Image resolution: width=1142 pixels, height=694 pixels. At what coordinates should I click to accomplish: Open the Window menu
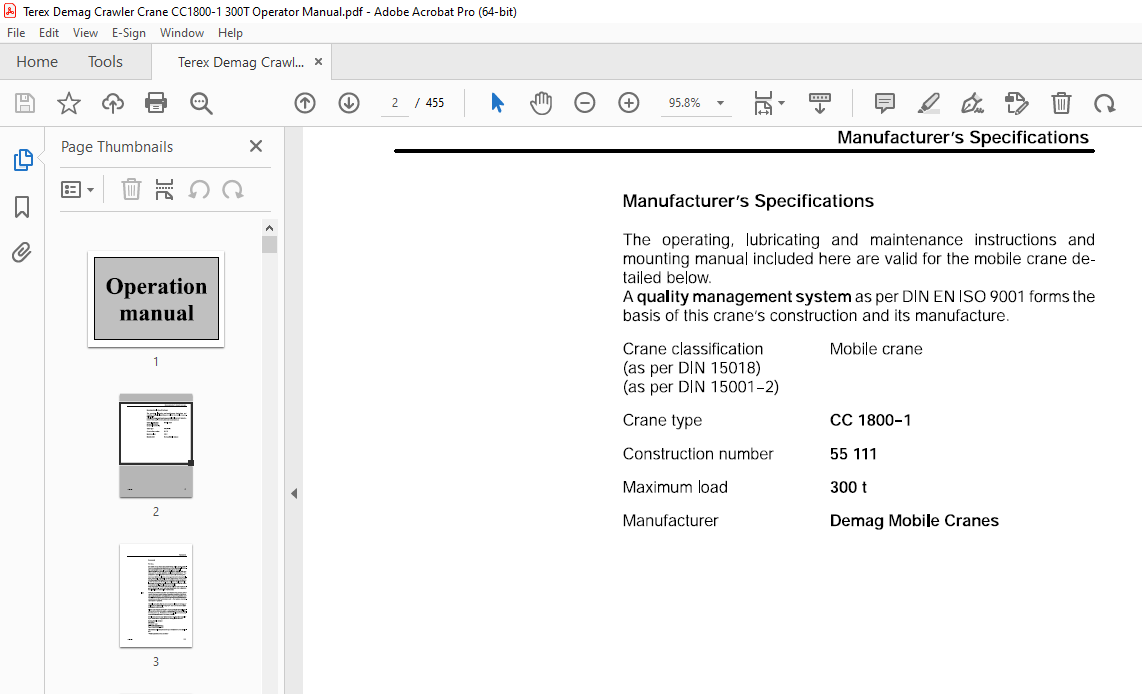click(x=181, y=33)
